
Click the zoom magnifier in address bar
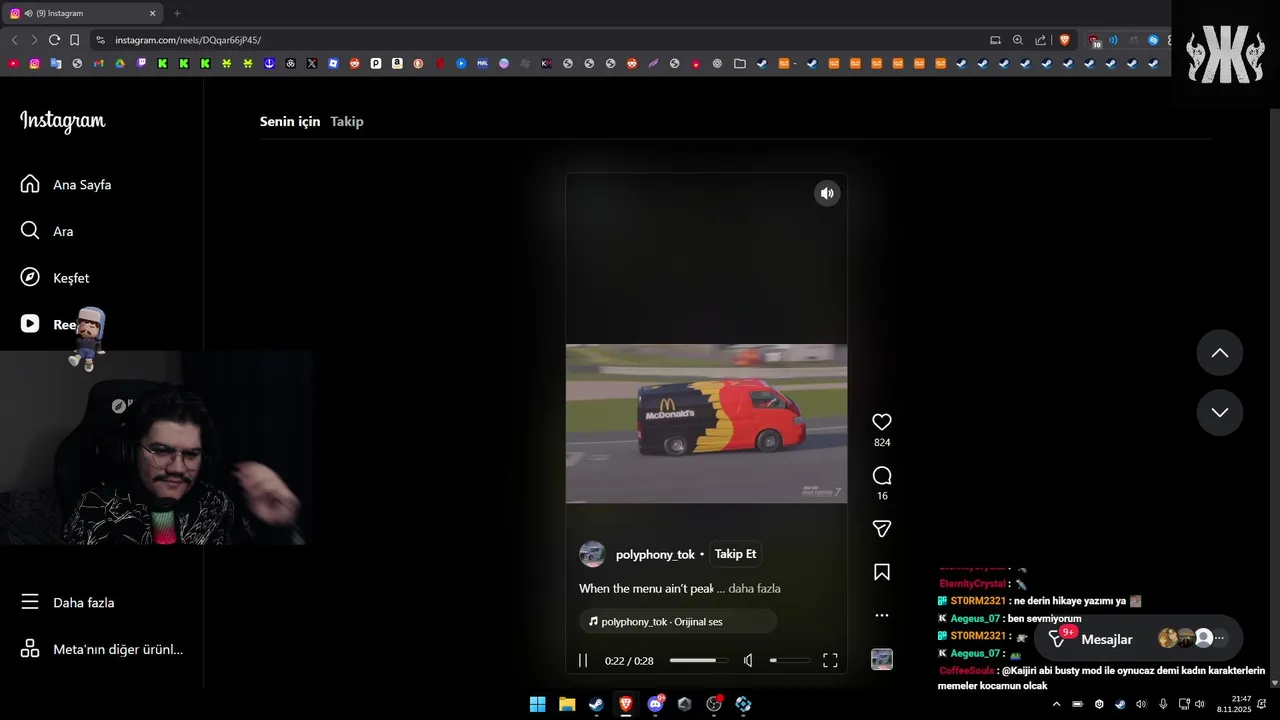coord(1018,40)
